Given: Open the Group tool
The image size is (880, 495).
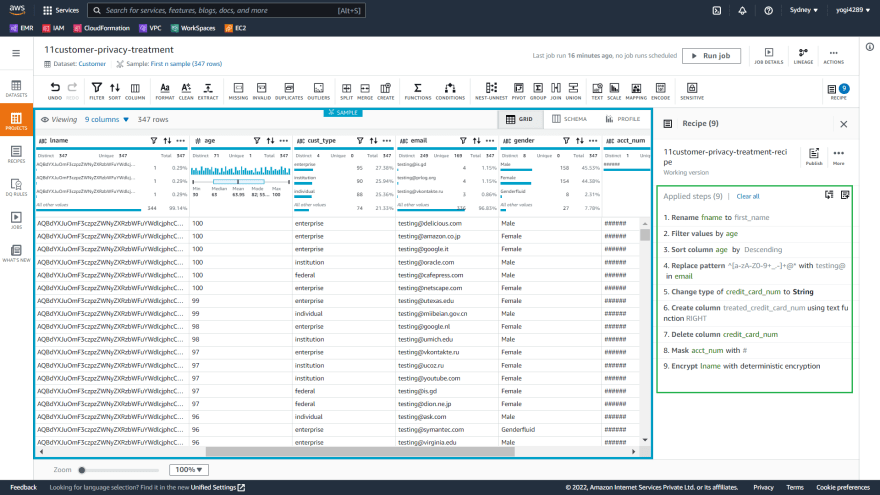Looking at the screenshot, I should [538, 91].
